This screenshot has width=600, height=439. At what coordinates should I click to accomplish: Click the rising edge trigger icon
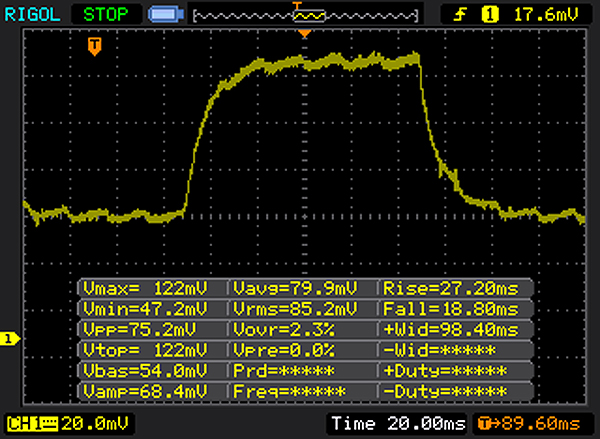[x=461, y=14]
